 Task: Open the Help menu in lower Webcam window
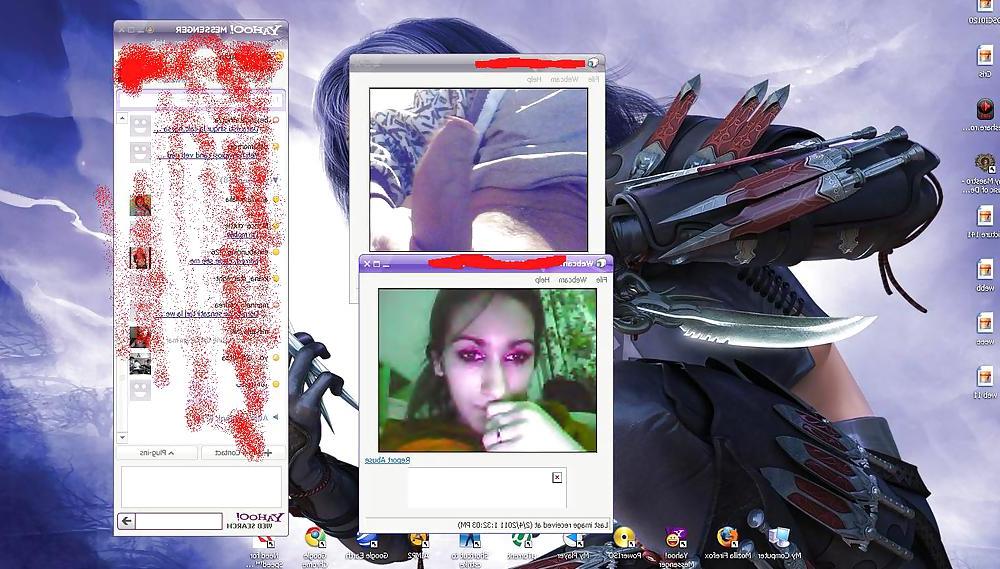coord(542,279)
